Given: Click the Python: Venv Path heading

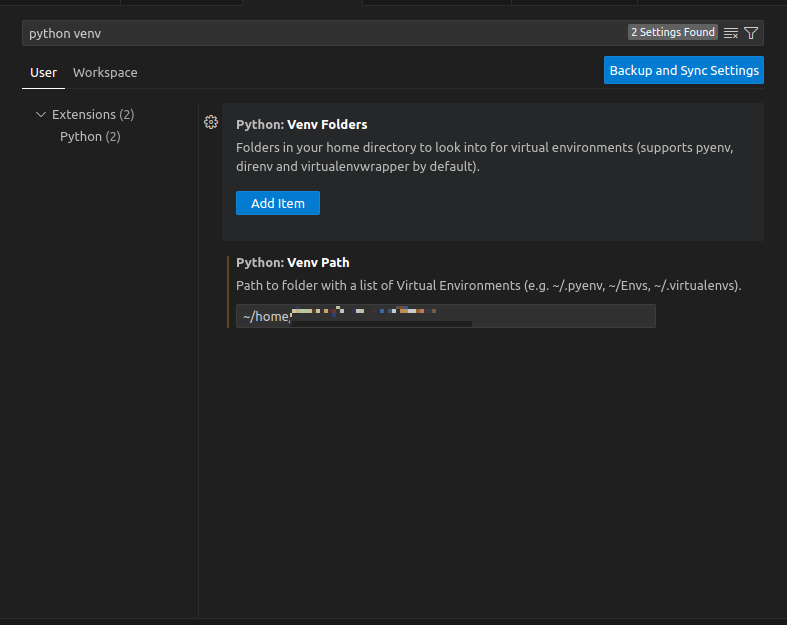Looking at the screenshot, I should pyautogui.click(x=293, y=263).
